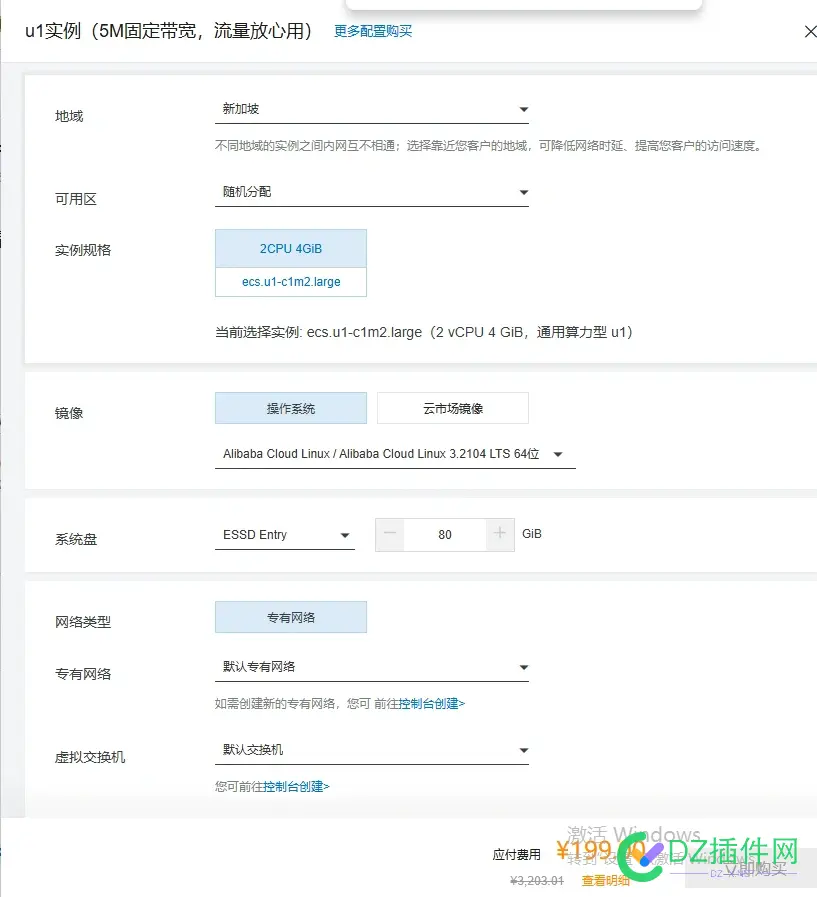Close the u1实例 purchase dialog
817x897 pixels.
pos(809,31)
